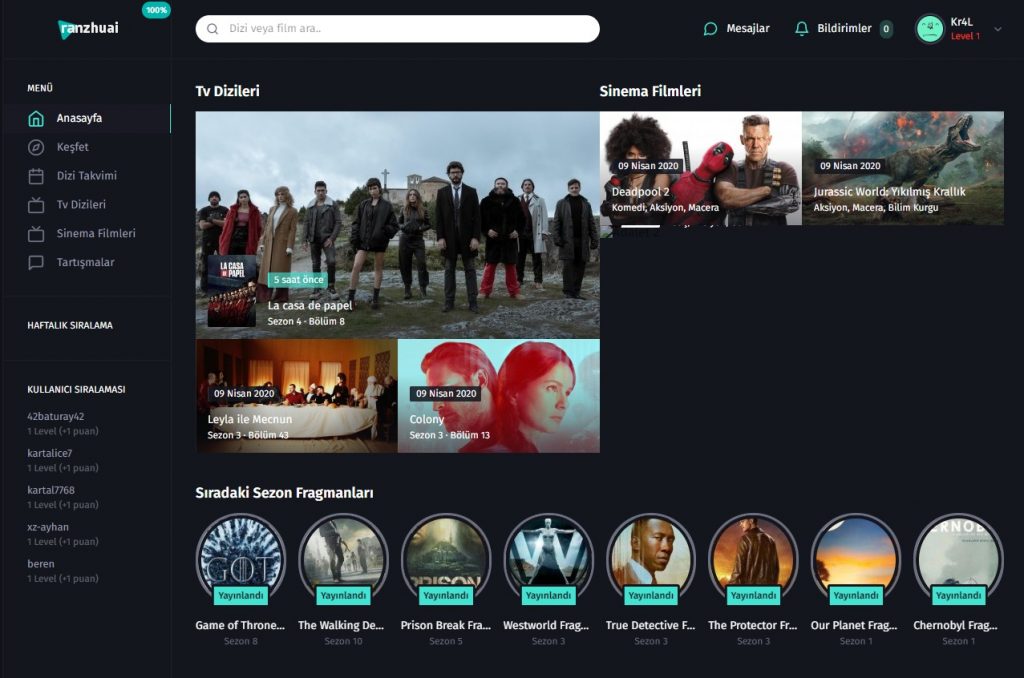The image size is (1024, 678).
Task: Open Leyla ile Mecnun episode card
Action: click(x=296, y=396)
